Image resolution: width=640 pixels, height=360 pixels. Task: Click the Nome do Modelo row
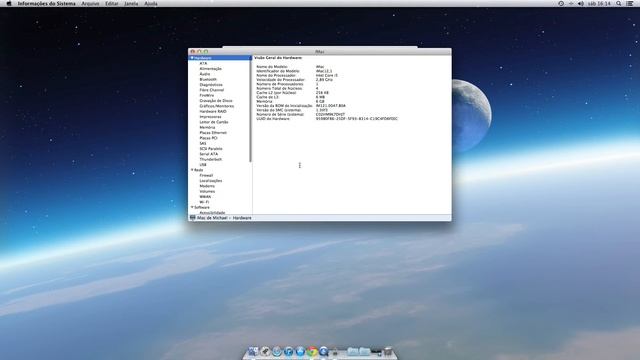(x=290, y=67)
